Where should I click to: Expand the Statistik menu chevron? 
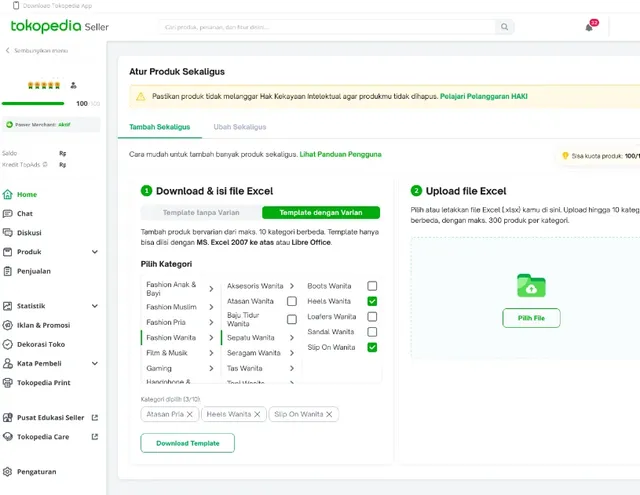pyautogui.click(x=95, y=306)
